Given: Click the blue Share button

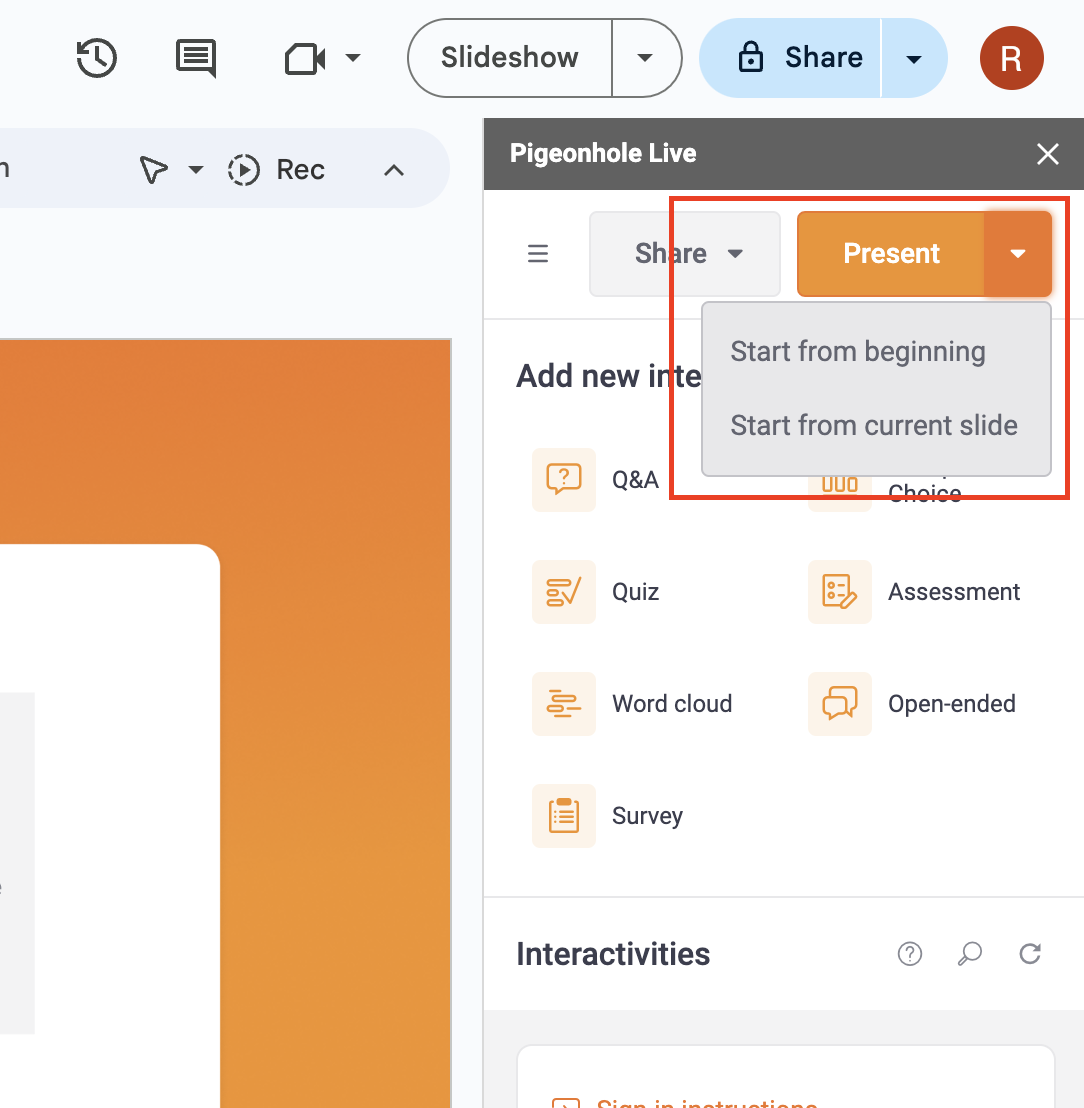Looking at the screenshot, I should point(790,58).
